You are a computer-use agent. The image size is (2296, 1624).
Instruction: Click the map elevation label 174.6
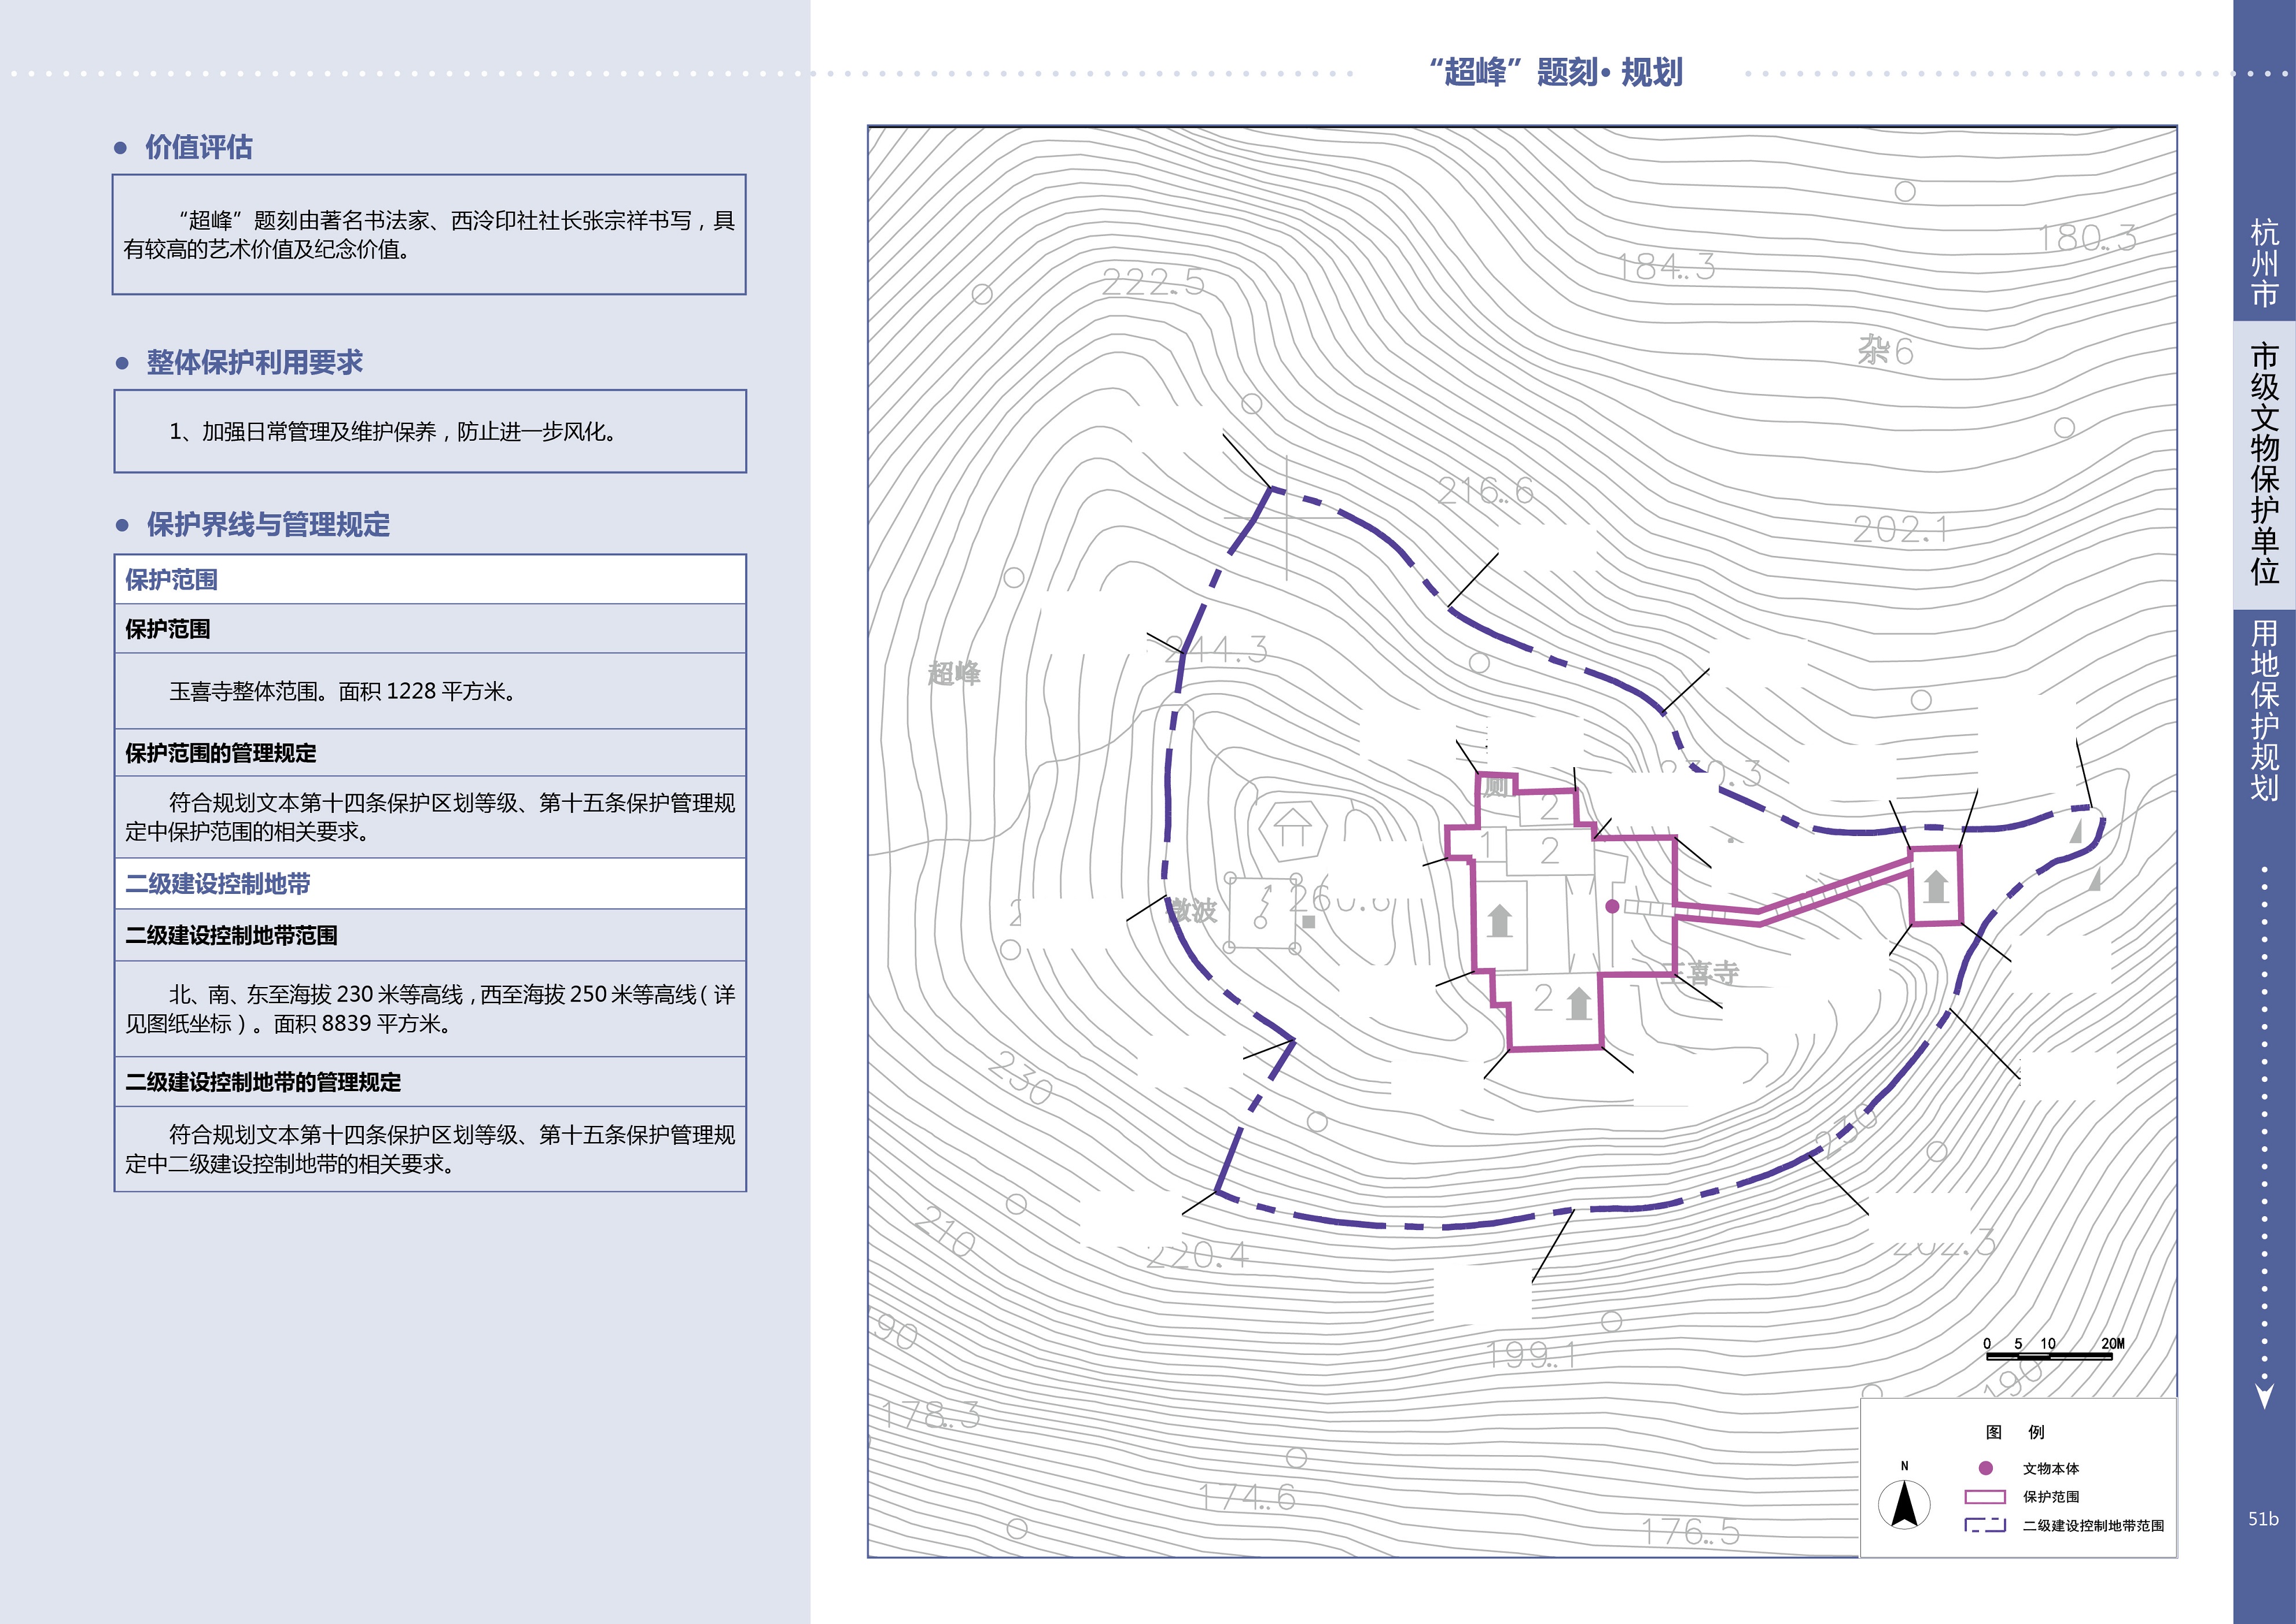coord(1247,1496)
